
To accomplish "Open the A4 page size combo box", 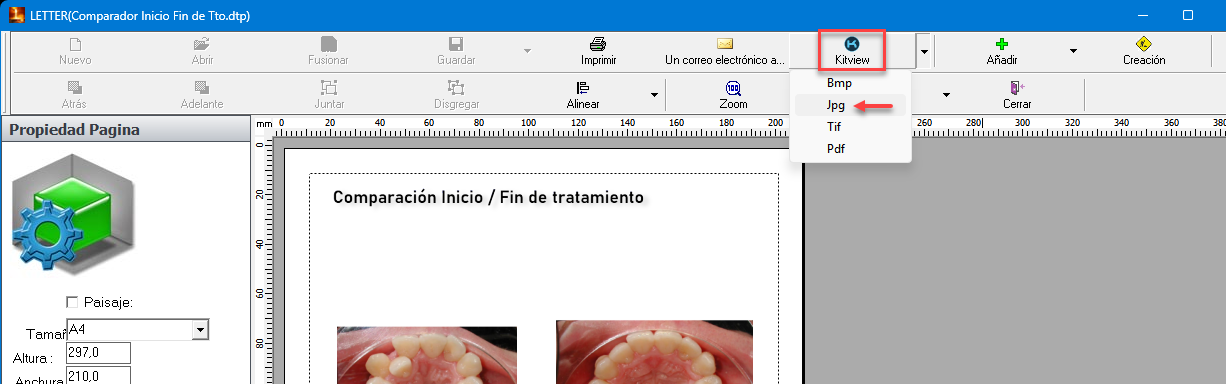I will click(x=137, y=329).
